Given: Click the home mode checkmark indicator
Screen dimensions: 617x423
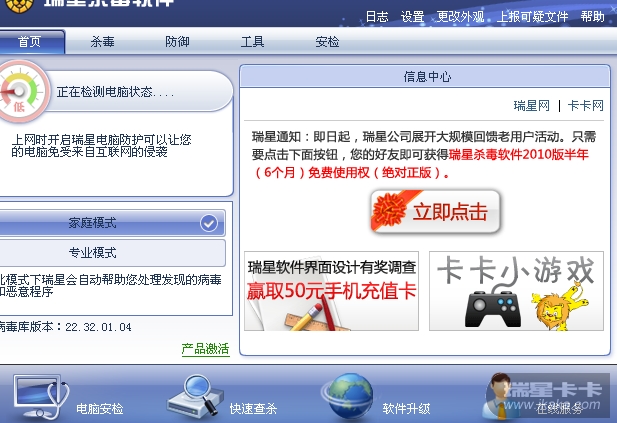Looking at the screenshot, I should (x=209, y=223).
